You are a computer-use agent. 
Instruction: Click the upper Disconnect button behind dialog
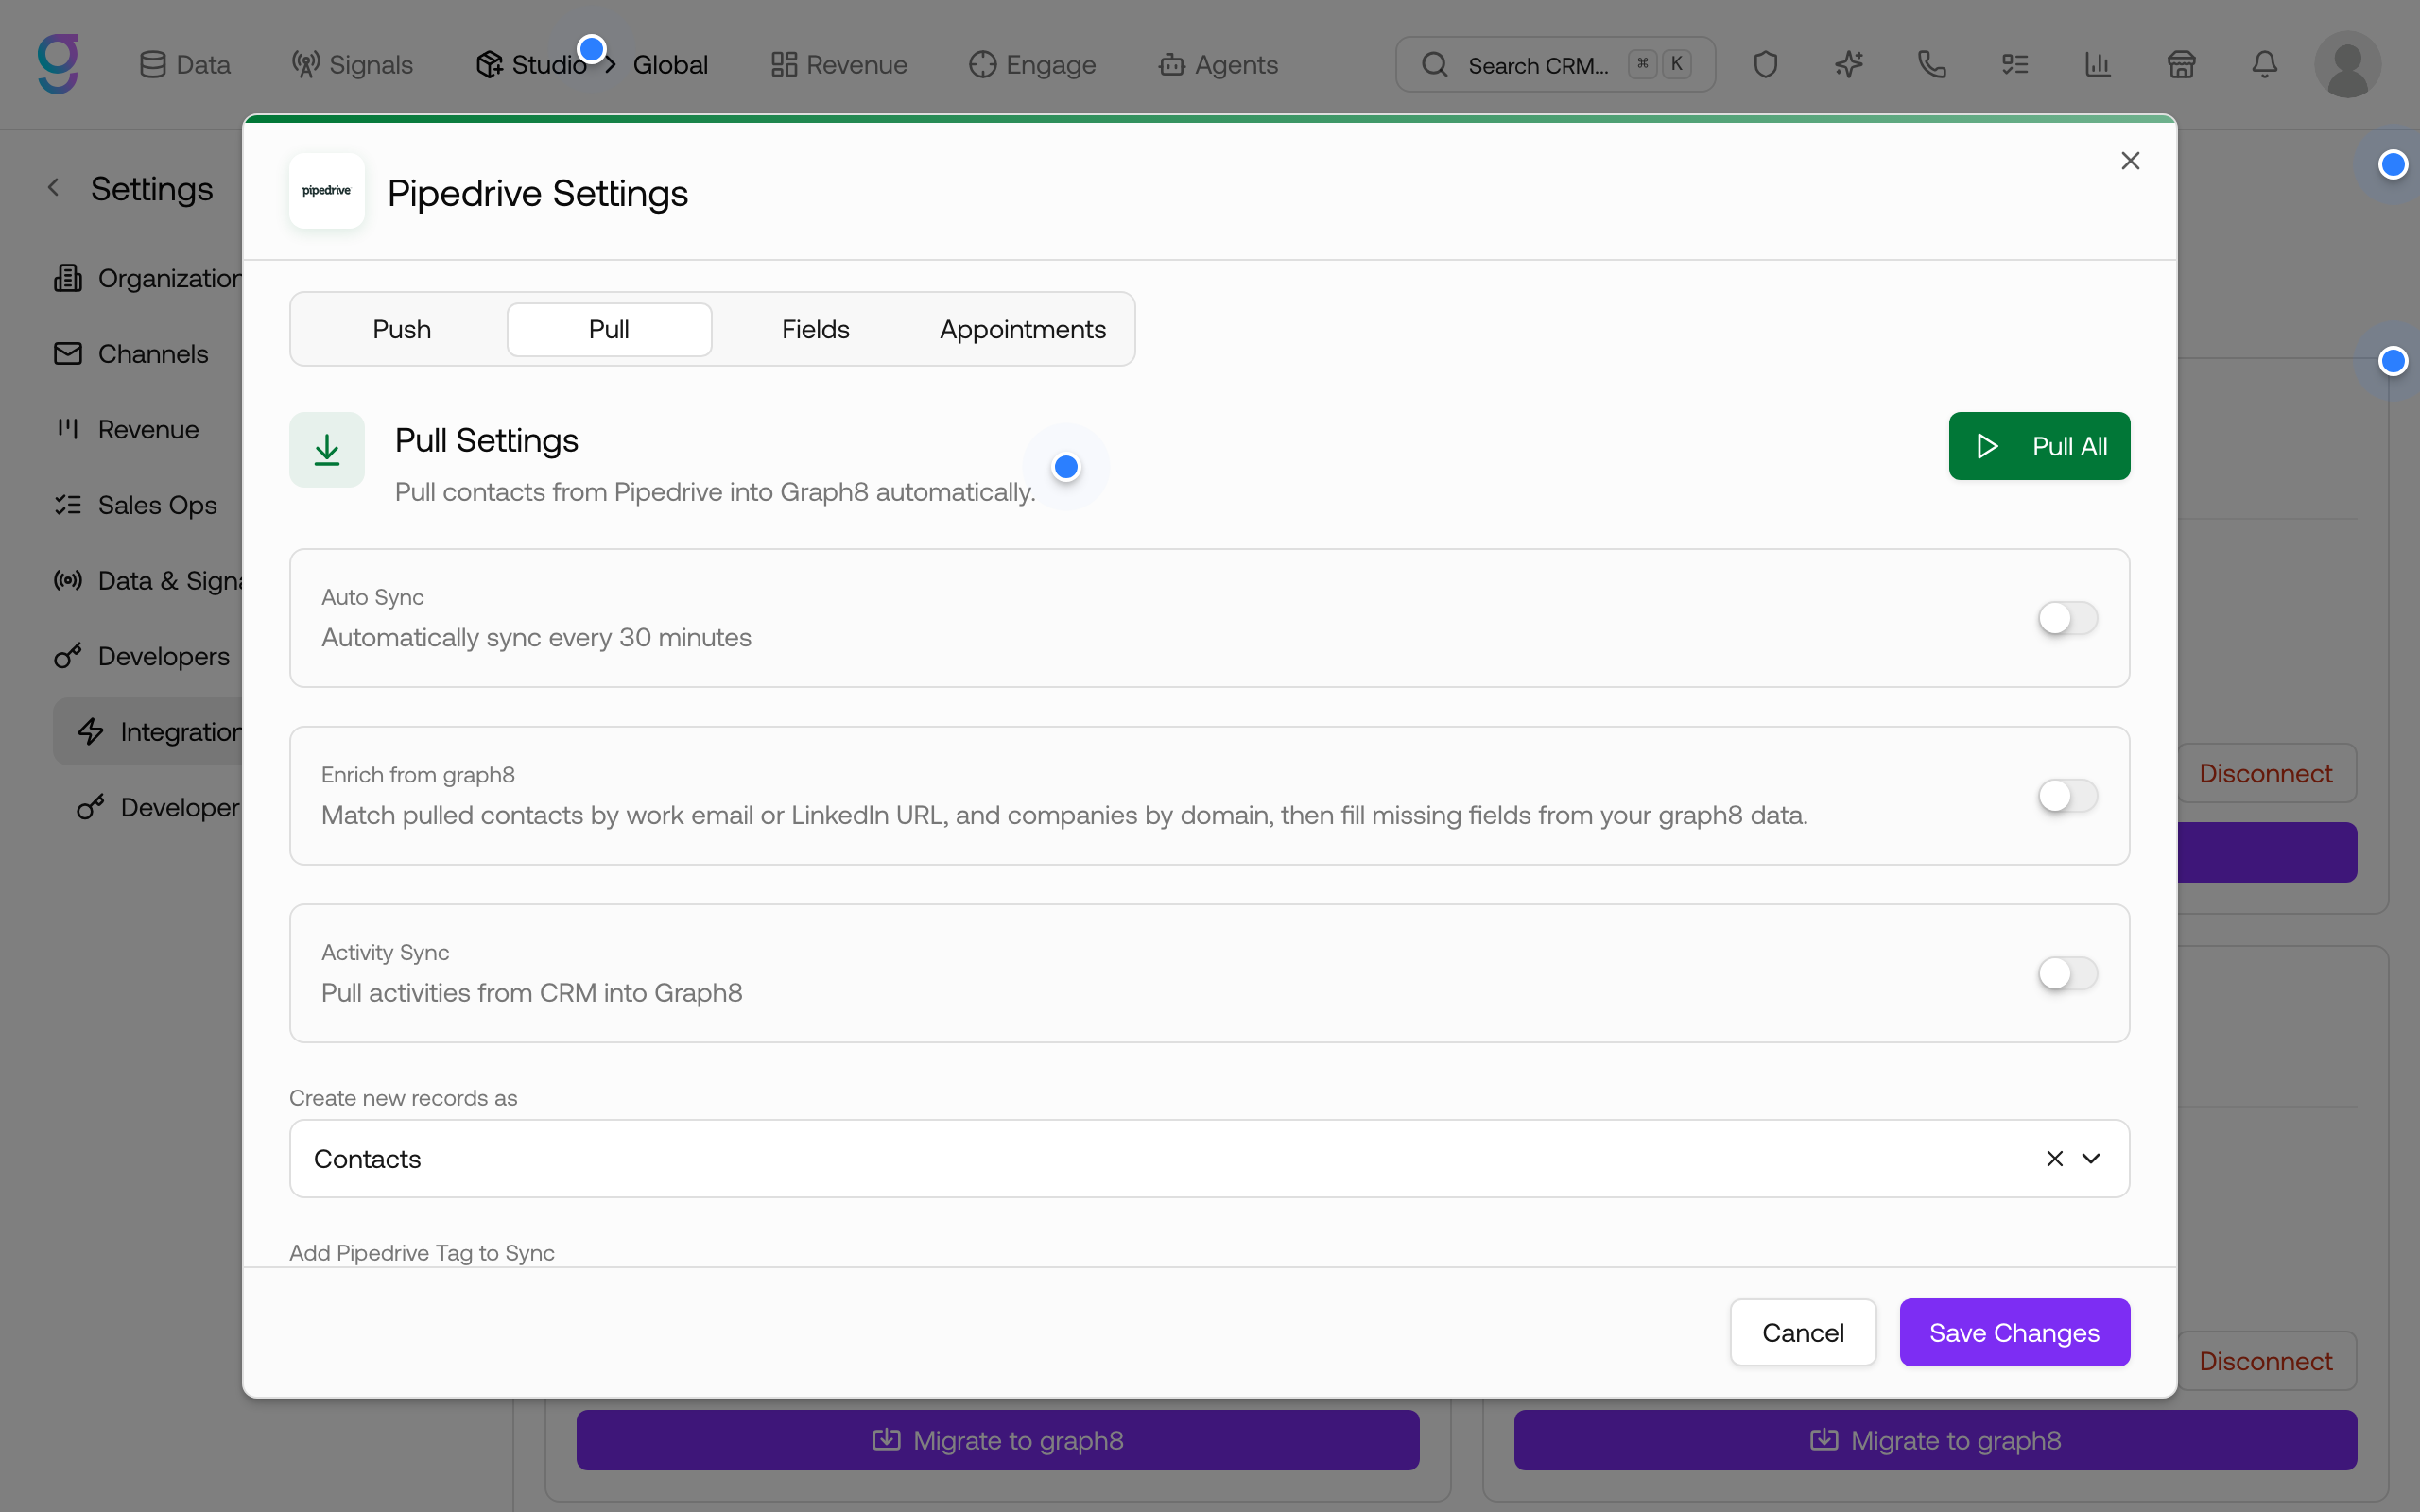2265,773
